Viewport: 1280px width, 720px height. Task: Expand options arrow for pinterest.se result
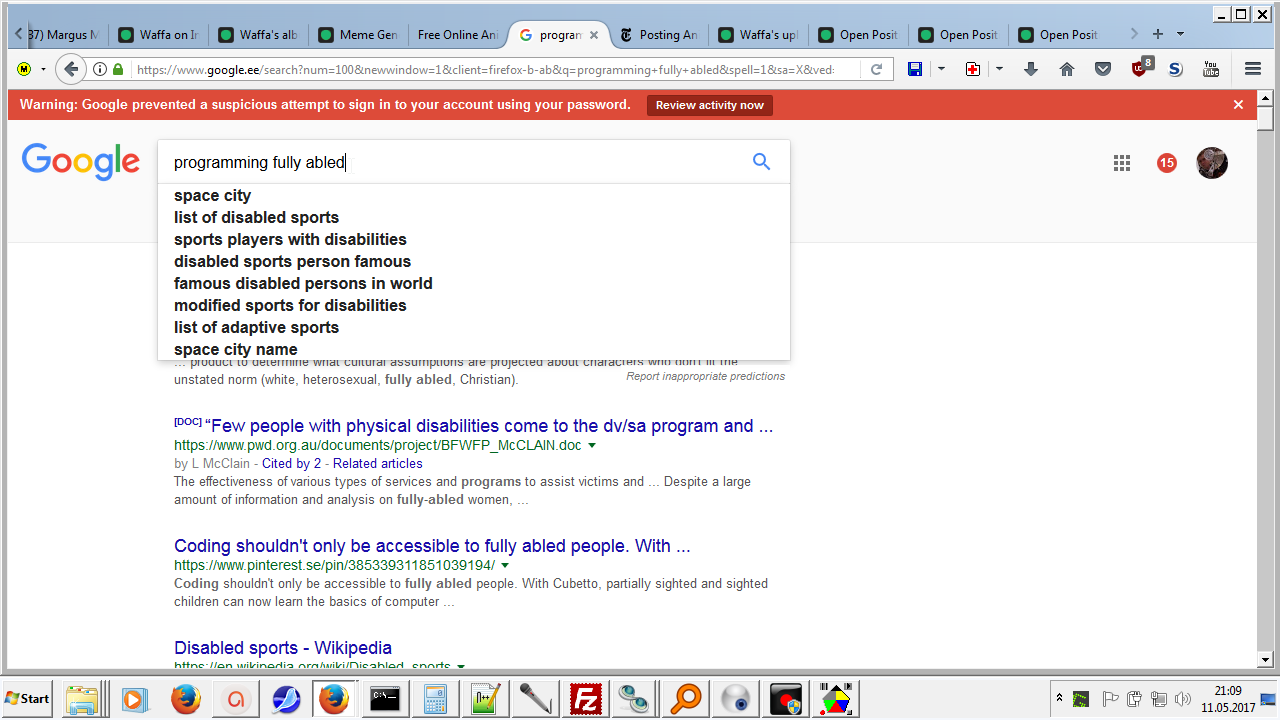(506, 565)
